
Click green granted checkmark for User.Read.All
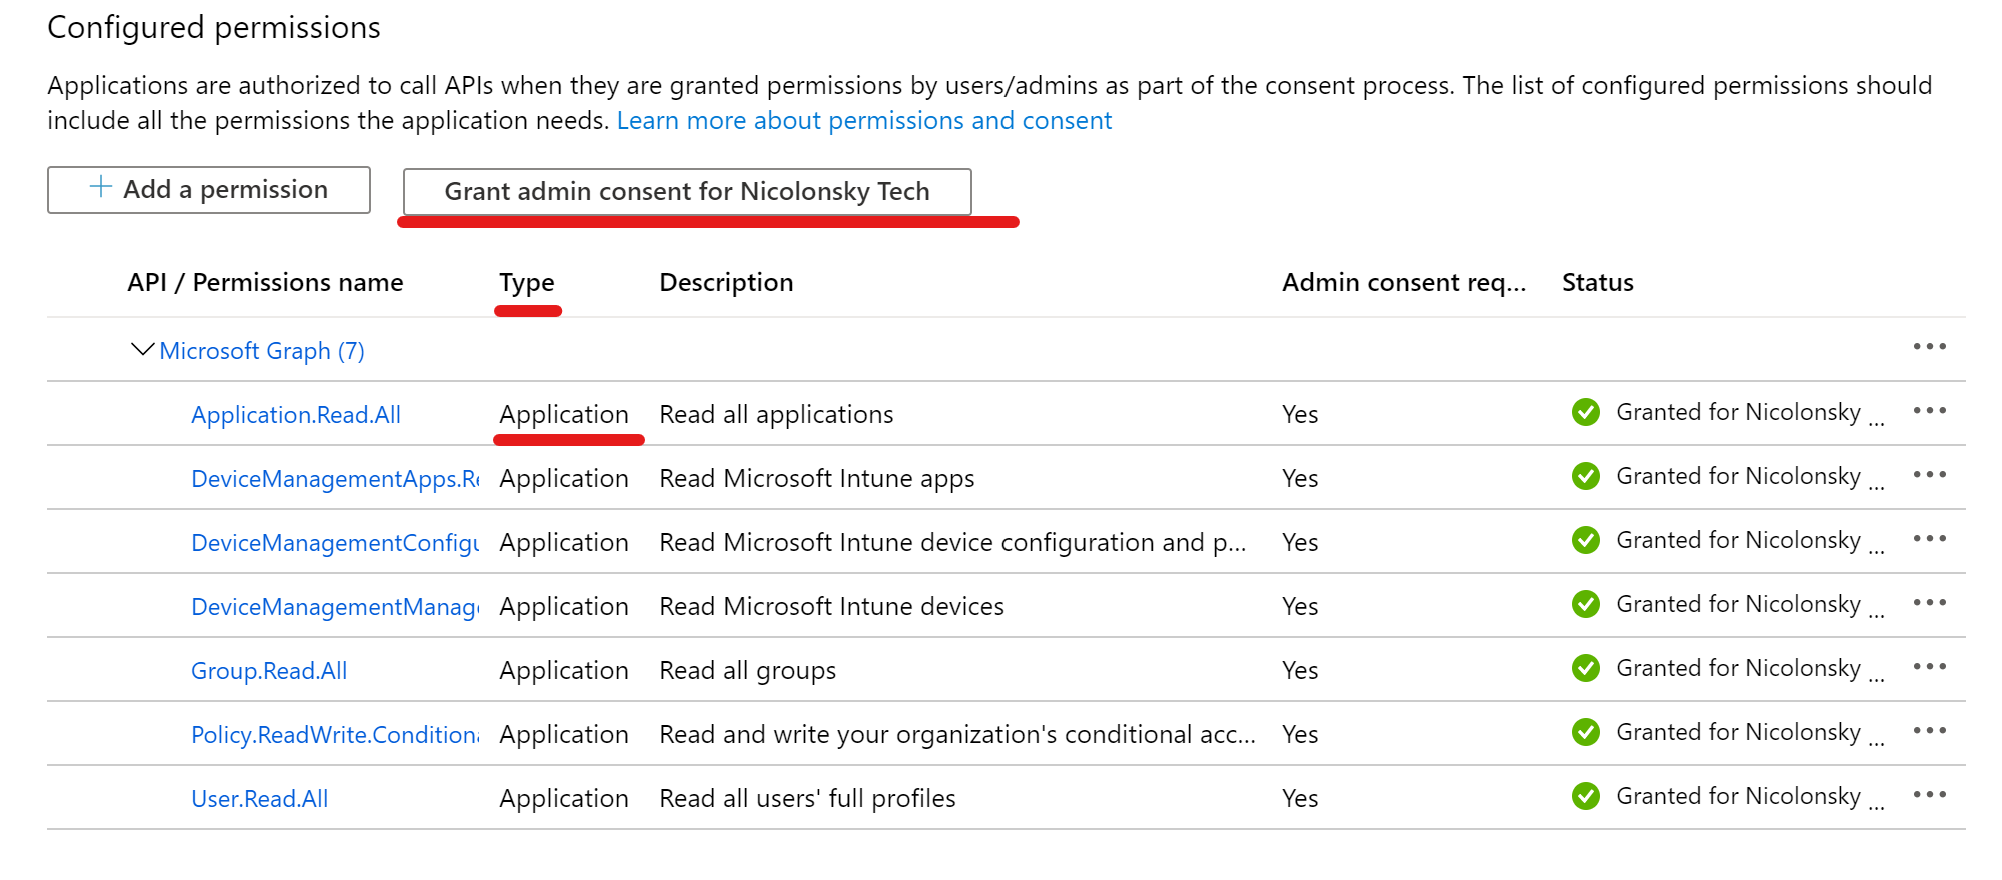click(1585, 796)
